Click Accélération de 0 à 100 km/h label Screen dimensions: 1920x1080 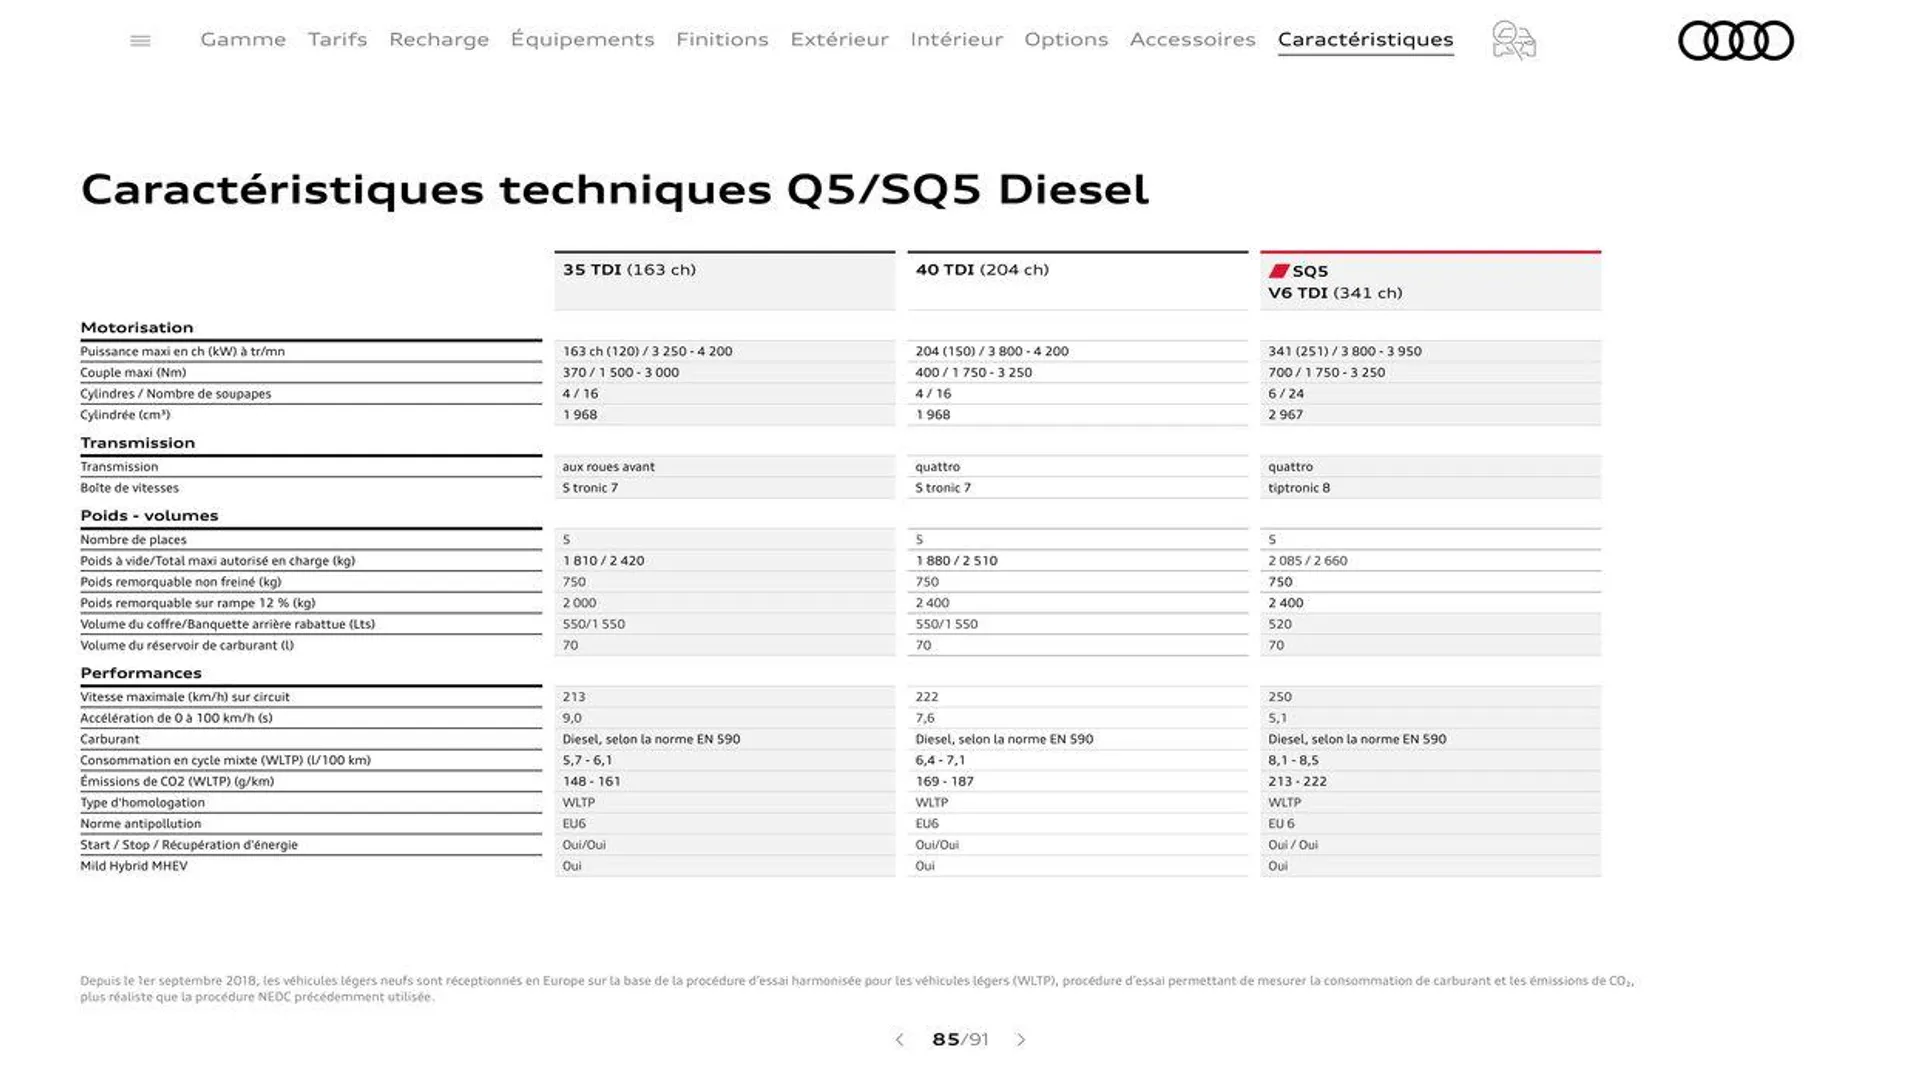tap(176, 717)
